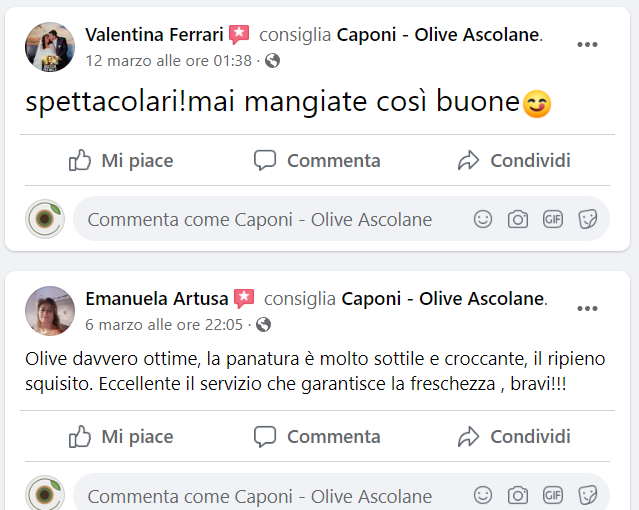Click the sticker icon in first comment box
The height and width of the screenshot is (510, 639).
(587, 219)
